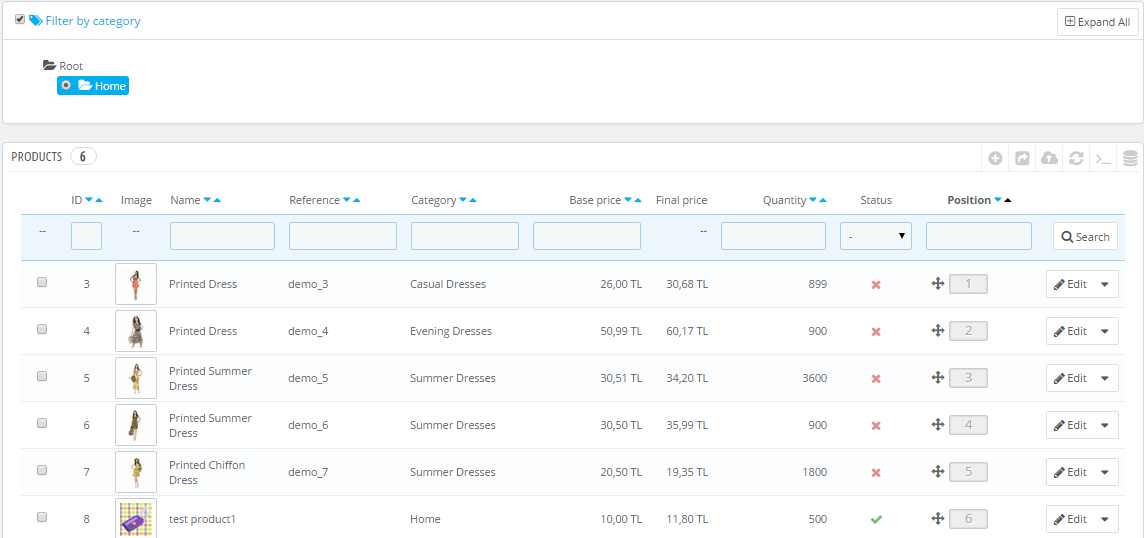The width and height of the screenshot is (1144, 538).
Task: Sort Quantity column ascending arrow
Action: coord(823,200)
